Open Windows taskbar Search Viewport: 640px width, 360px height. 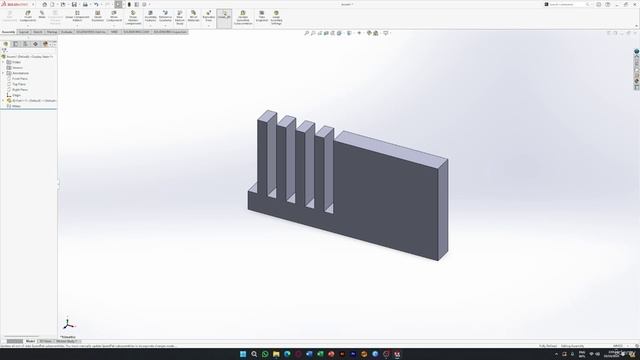(x=254, y=354)
